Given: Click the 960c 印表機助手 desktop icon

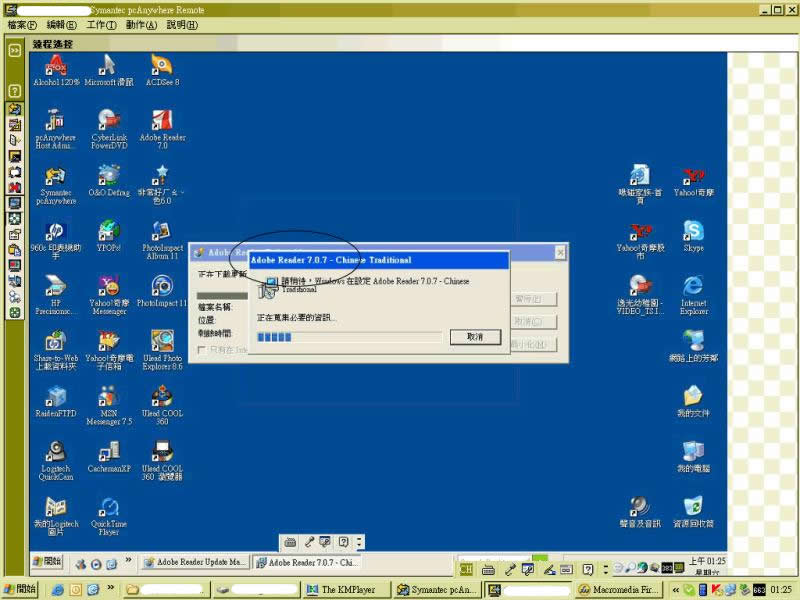Looking at the screenshot, I should [x=56, y=240].
